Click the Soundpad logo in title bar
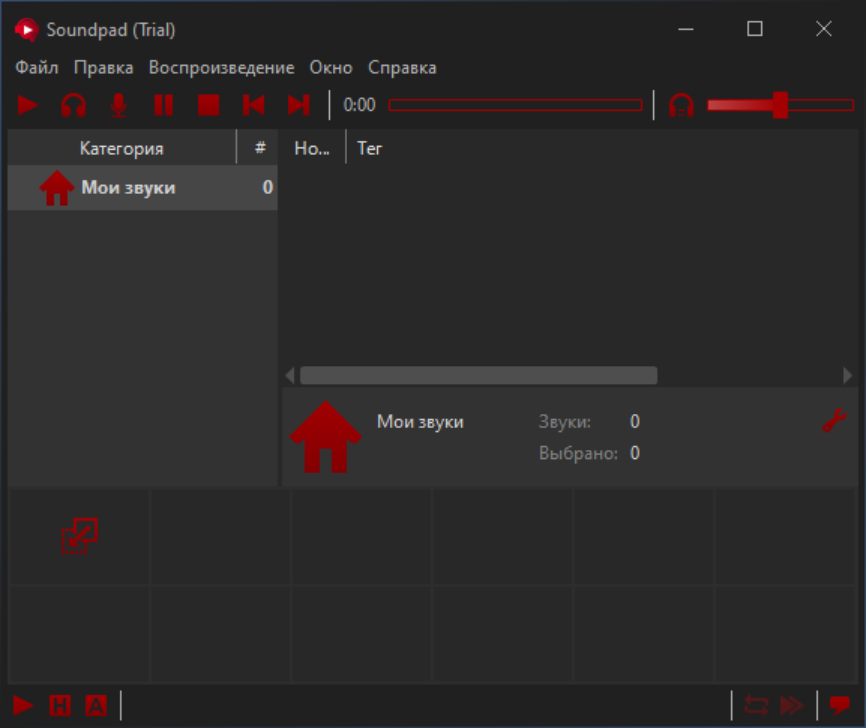The width and height of the screenshot is (866, 728). pyautogui.click(x=27, y=29)
